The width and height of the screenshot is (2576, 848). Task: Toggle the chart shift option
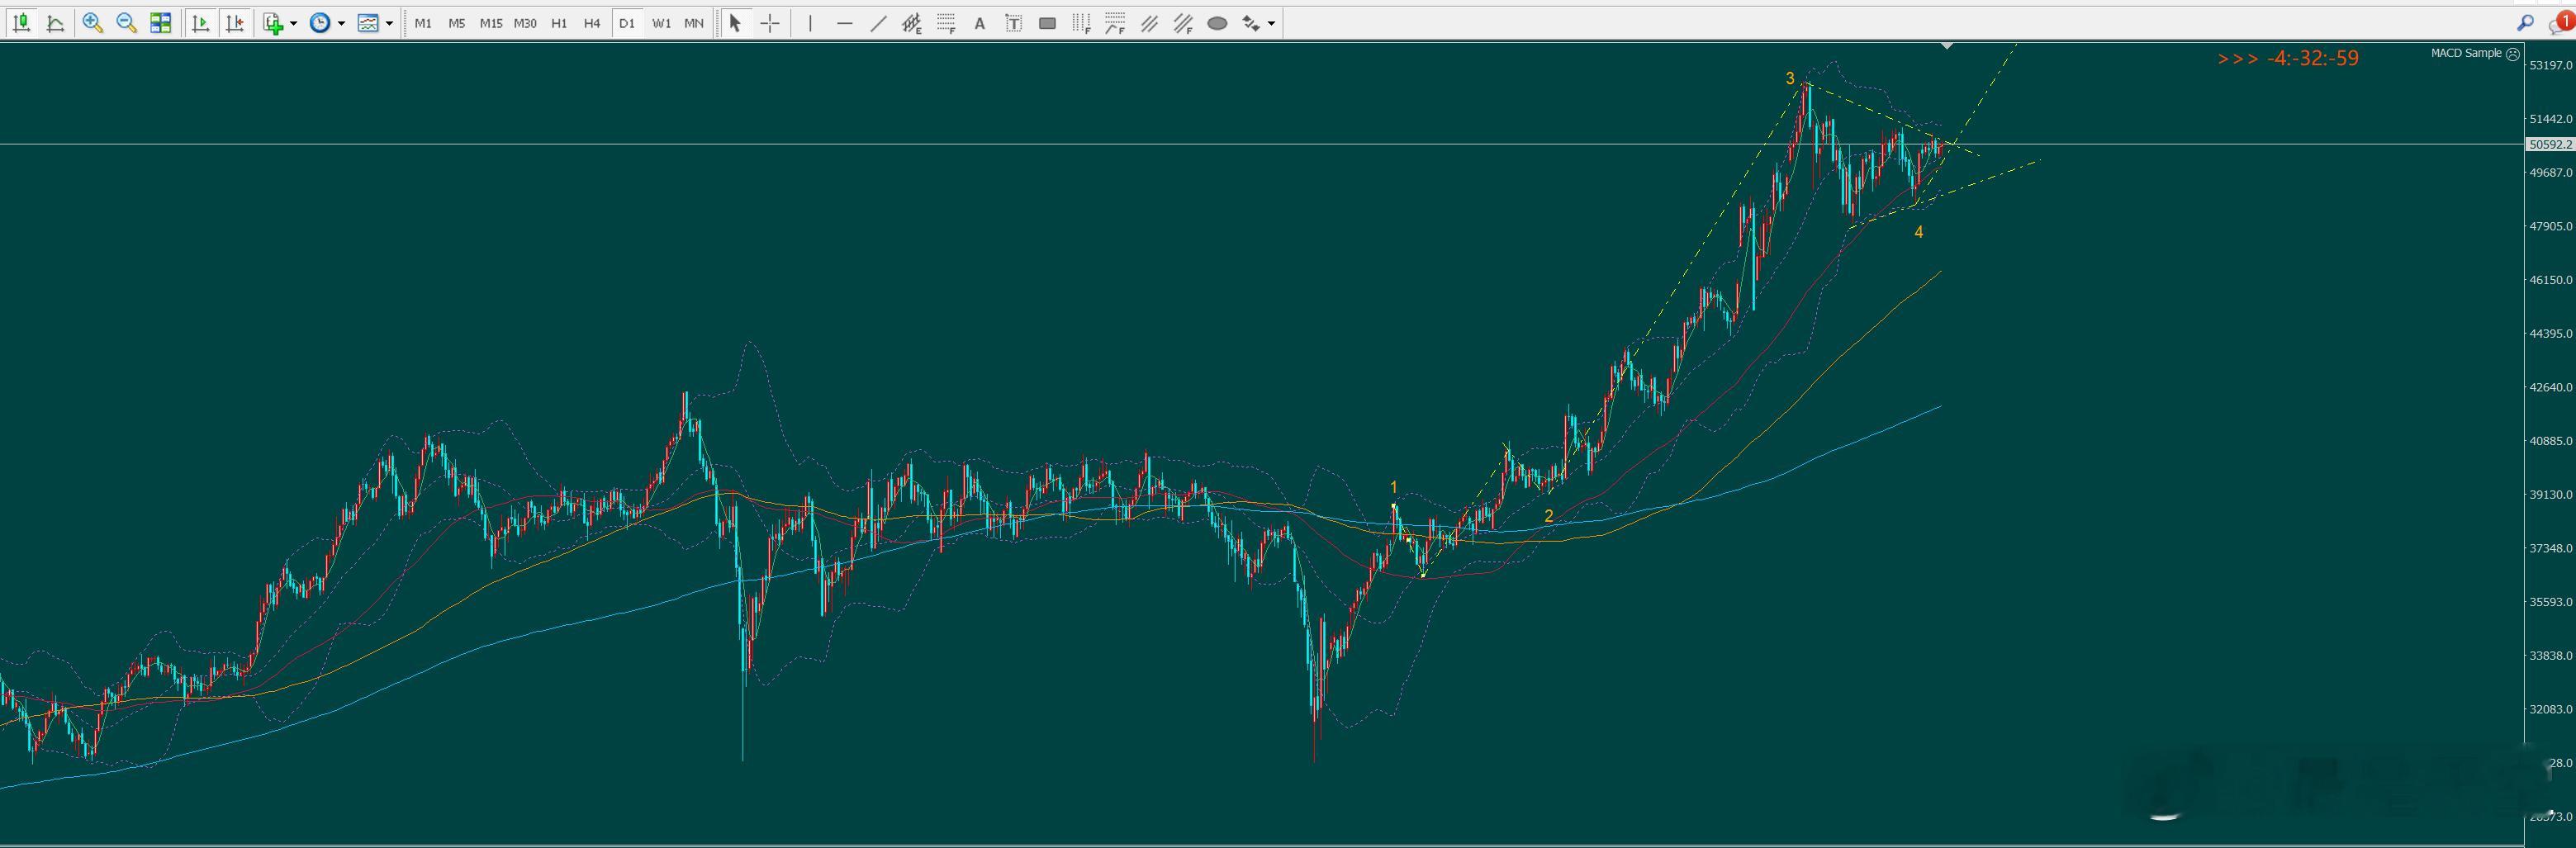click(235, 23)
